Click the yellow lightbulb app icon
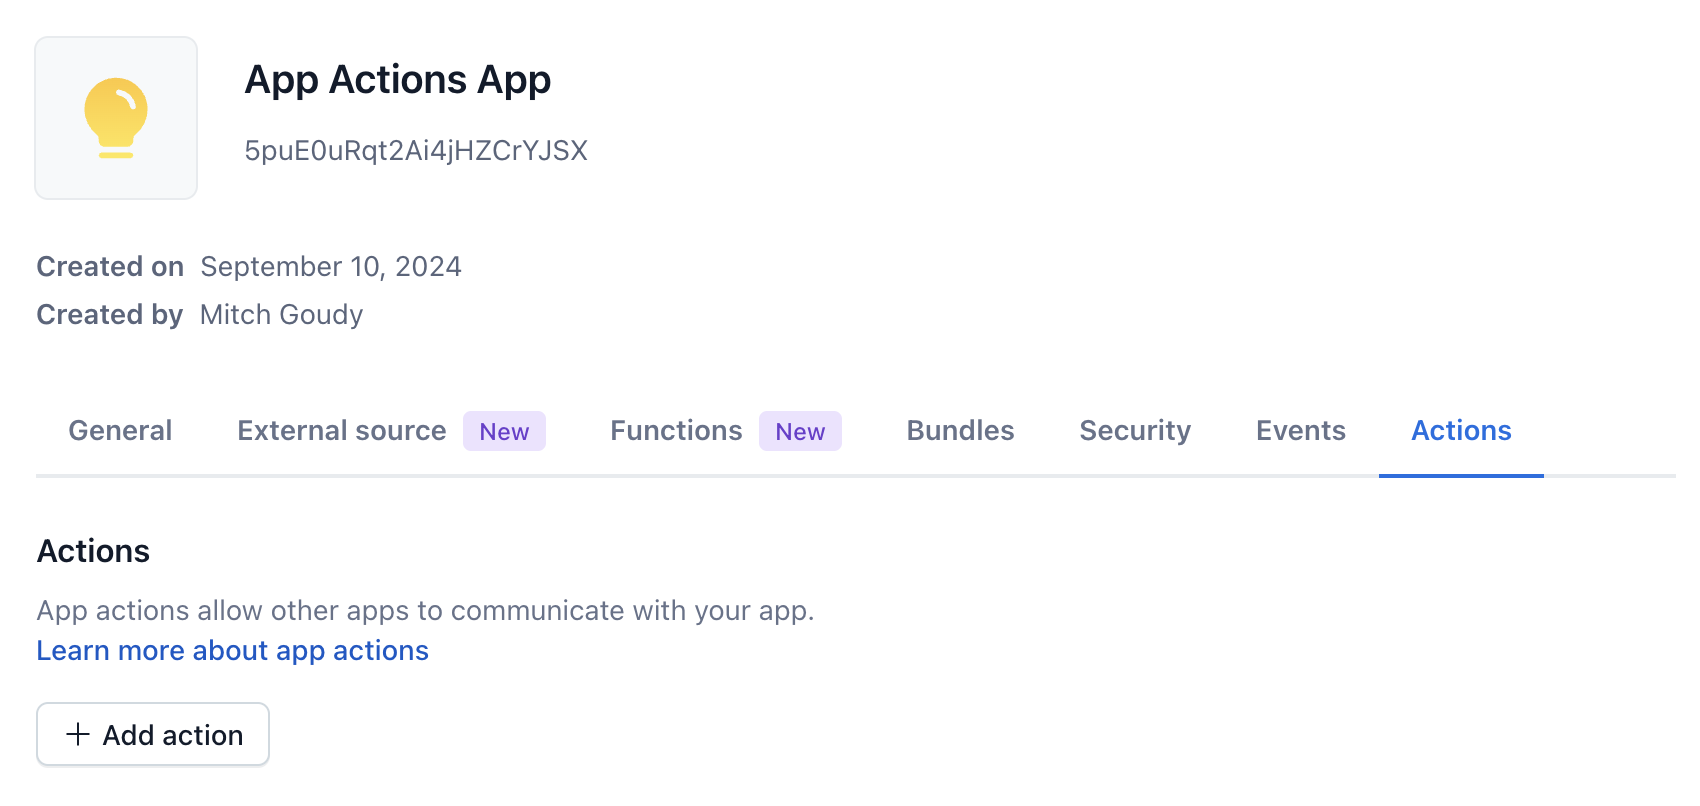 point(116,118)
